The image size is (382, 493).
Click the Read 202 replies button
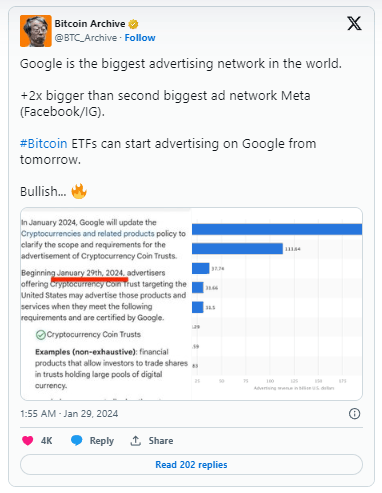[191, 465]
